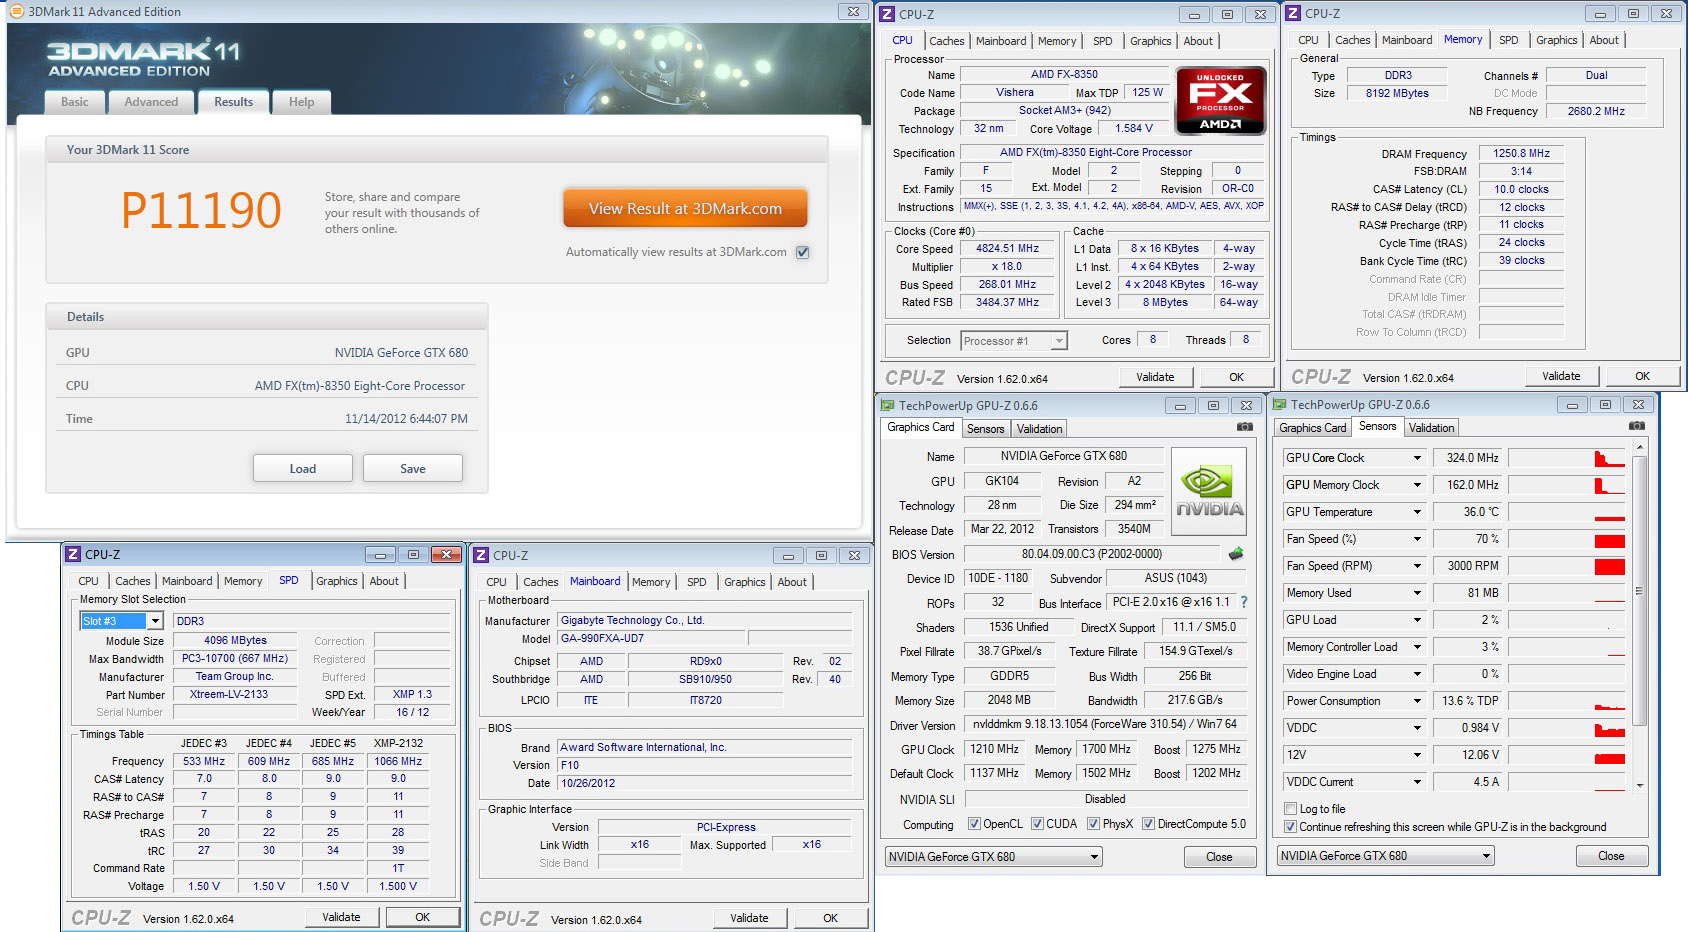Screen dimensions: 1688x932
Task: Click the CPU-Z title icon in the Mainboard window
Action: tap(481, 555)
